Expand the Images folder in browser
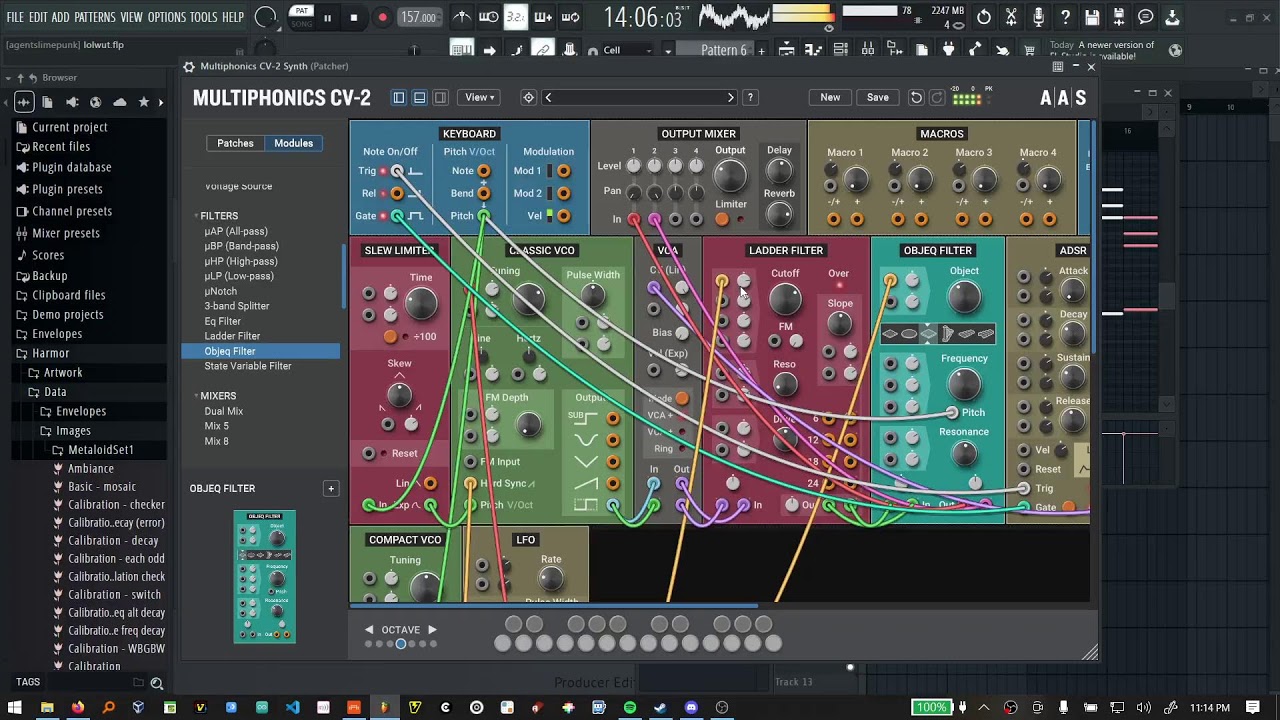 (x=72, y=431)
